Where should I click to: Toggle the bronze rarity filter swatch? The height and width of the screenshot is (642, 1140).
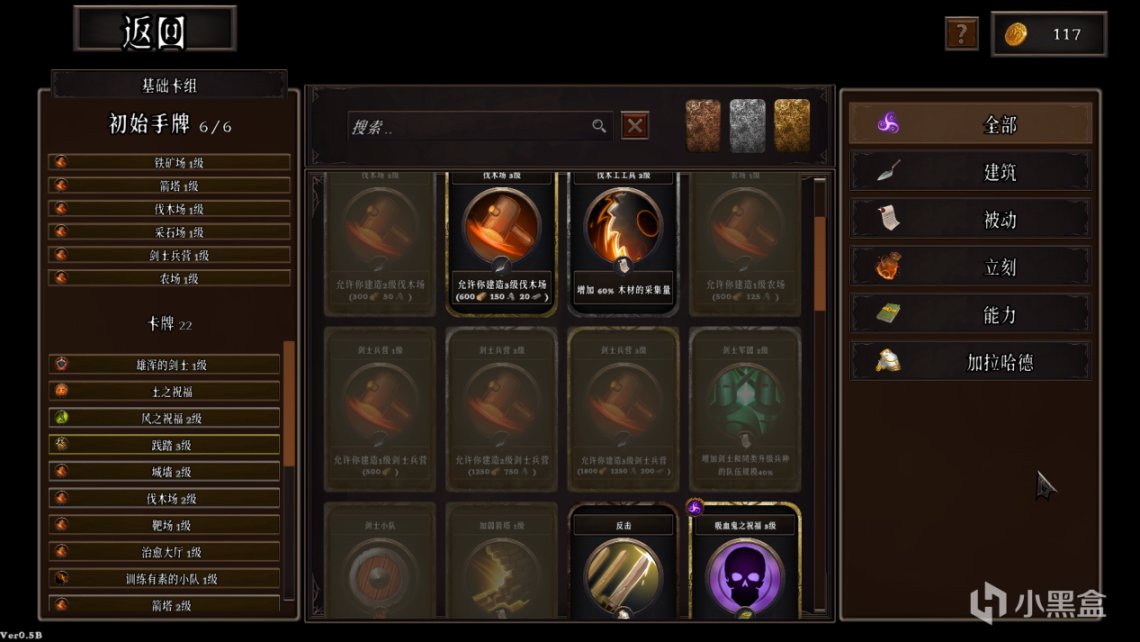pos(703,126)
